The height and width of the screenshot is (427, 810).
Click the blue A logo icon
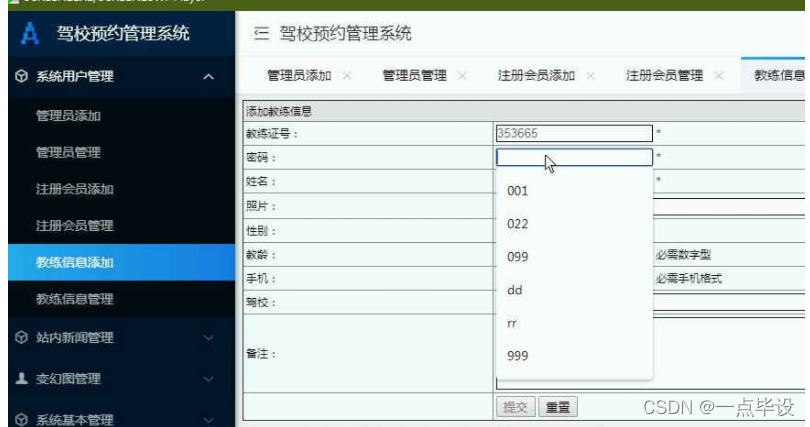pos(30,34)
